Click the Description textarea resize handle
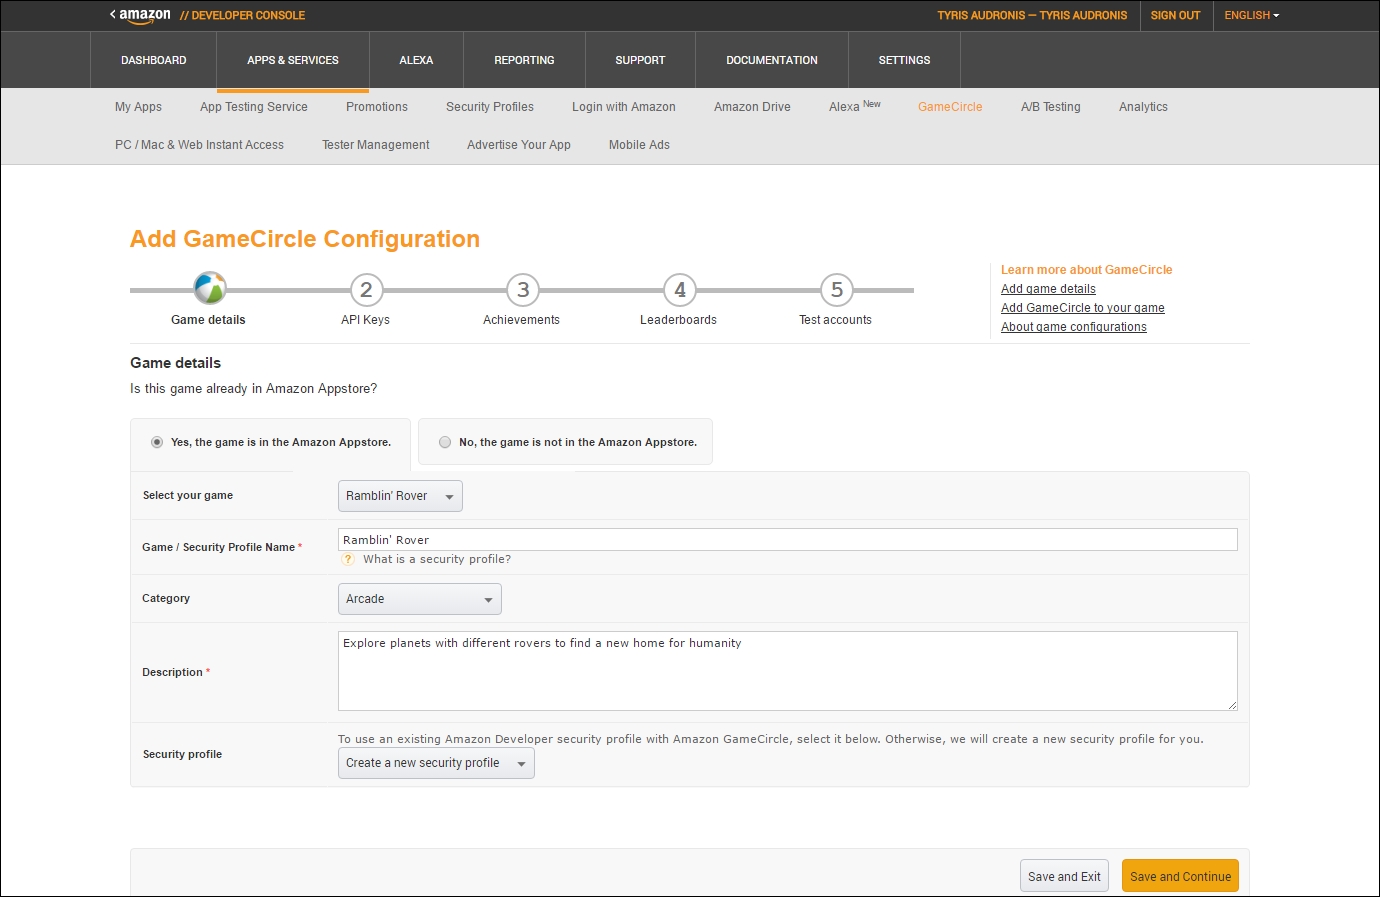Viewport: 1380px width, 897px height. [x=1232, y=705]
